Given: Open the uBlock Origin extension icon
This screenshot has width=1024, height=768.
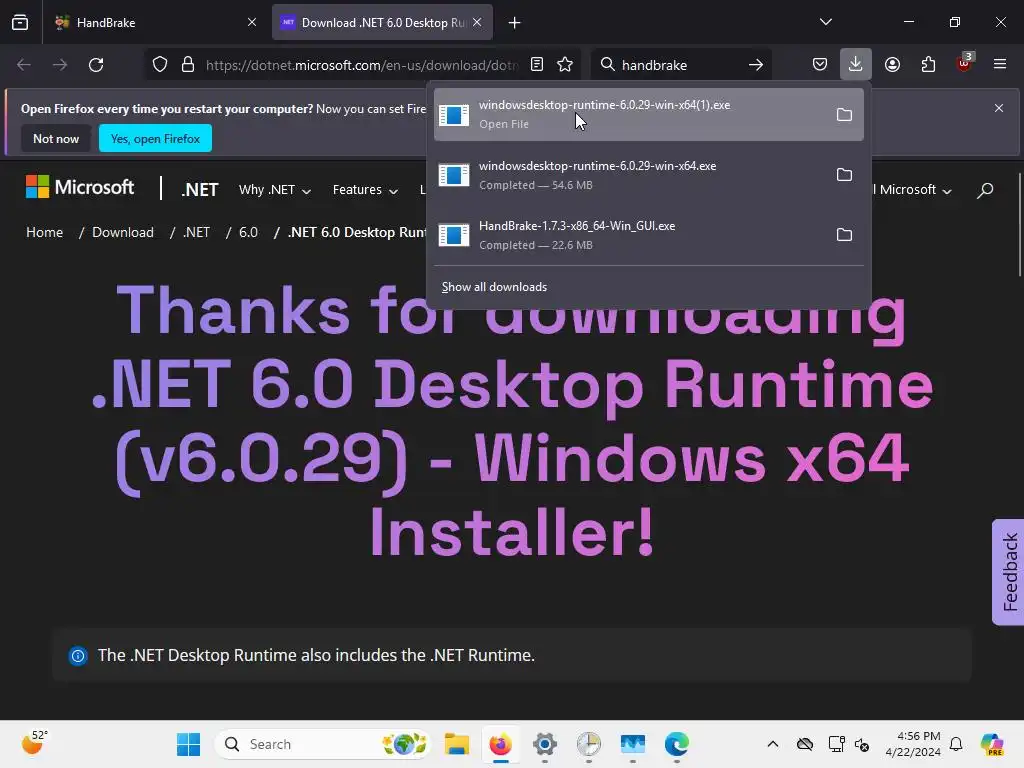Looking at the screenshot, I should click(x=964, y=63).
